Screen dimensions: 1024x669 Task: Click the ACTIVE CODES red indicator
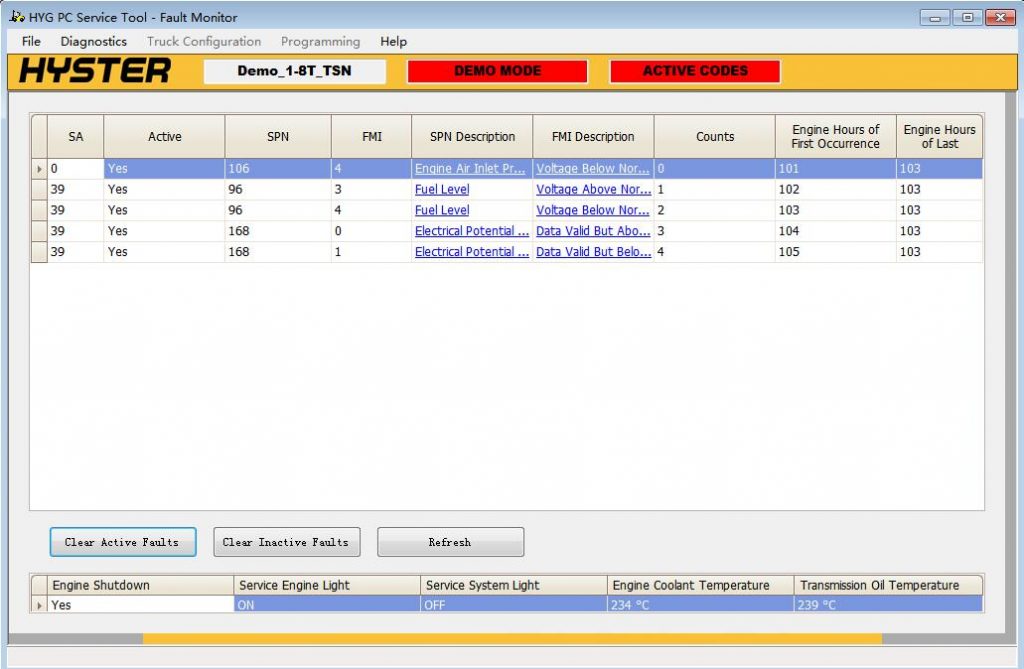695,71
